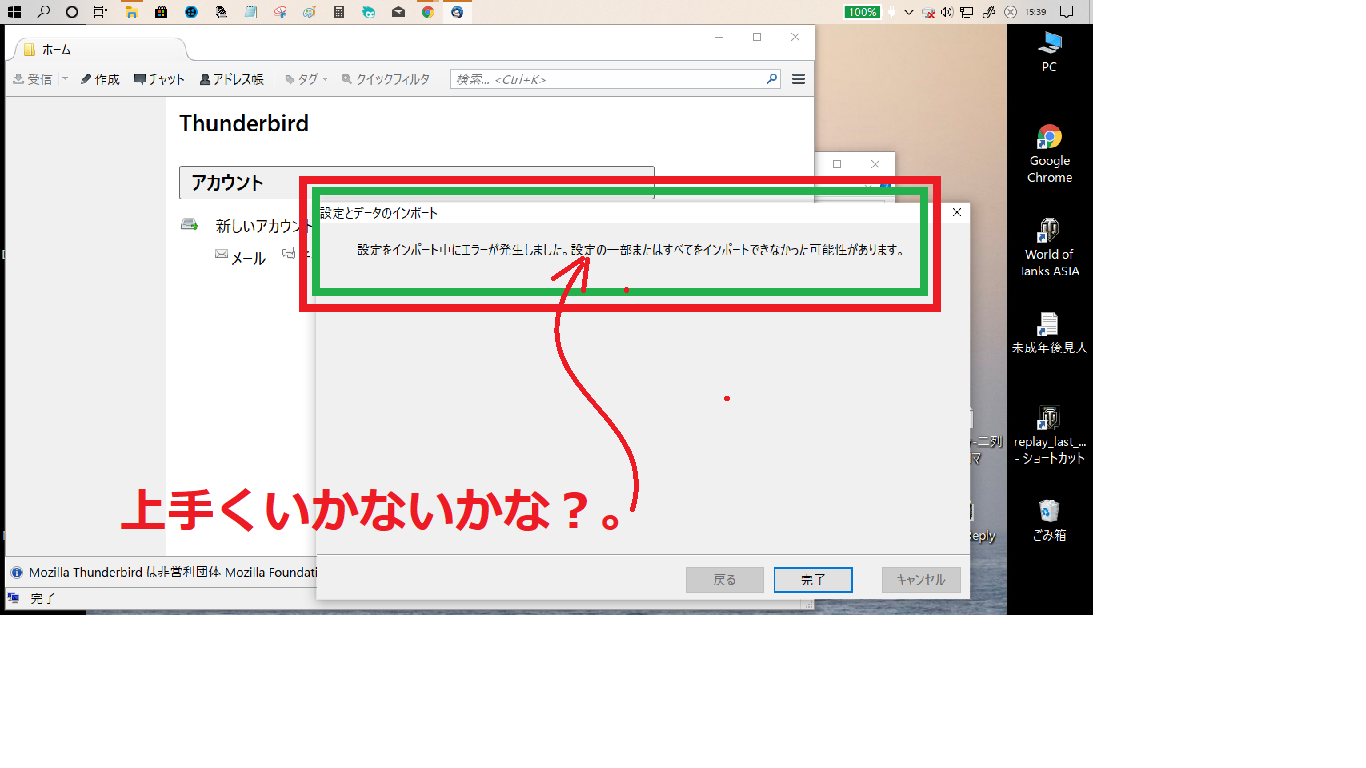The image size is (1366, 768).
Task: Click the info icon in Thunderbird footer
Action: coord(16,573)
